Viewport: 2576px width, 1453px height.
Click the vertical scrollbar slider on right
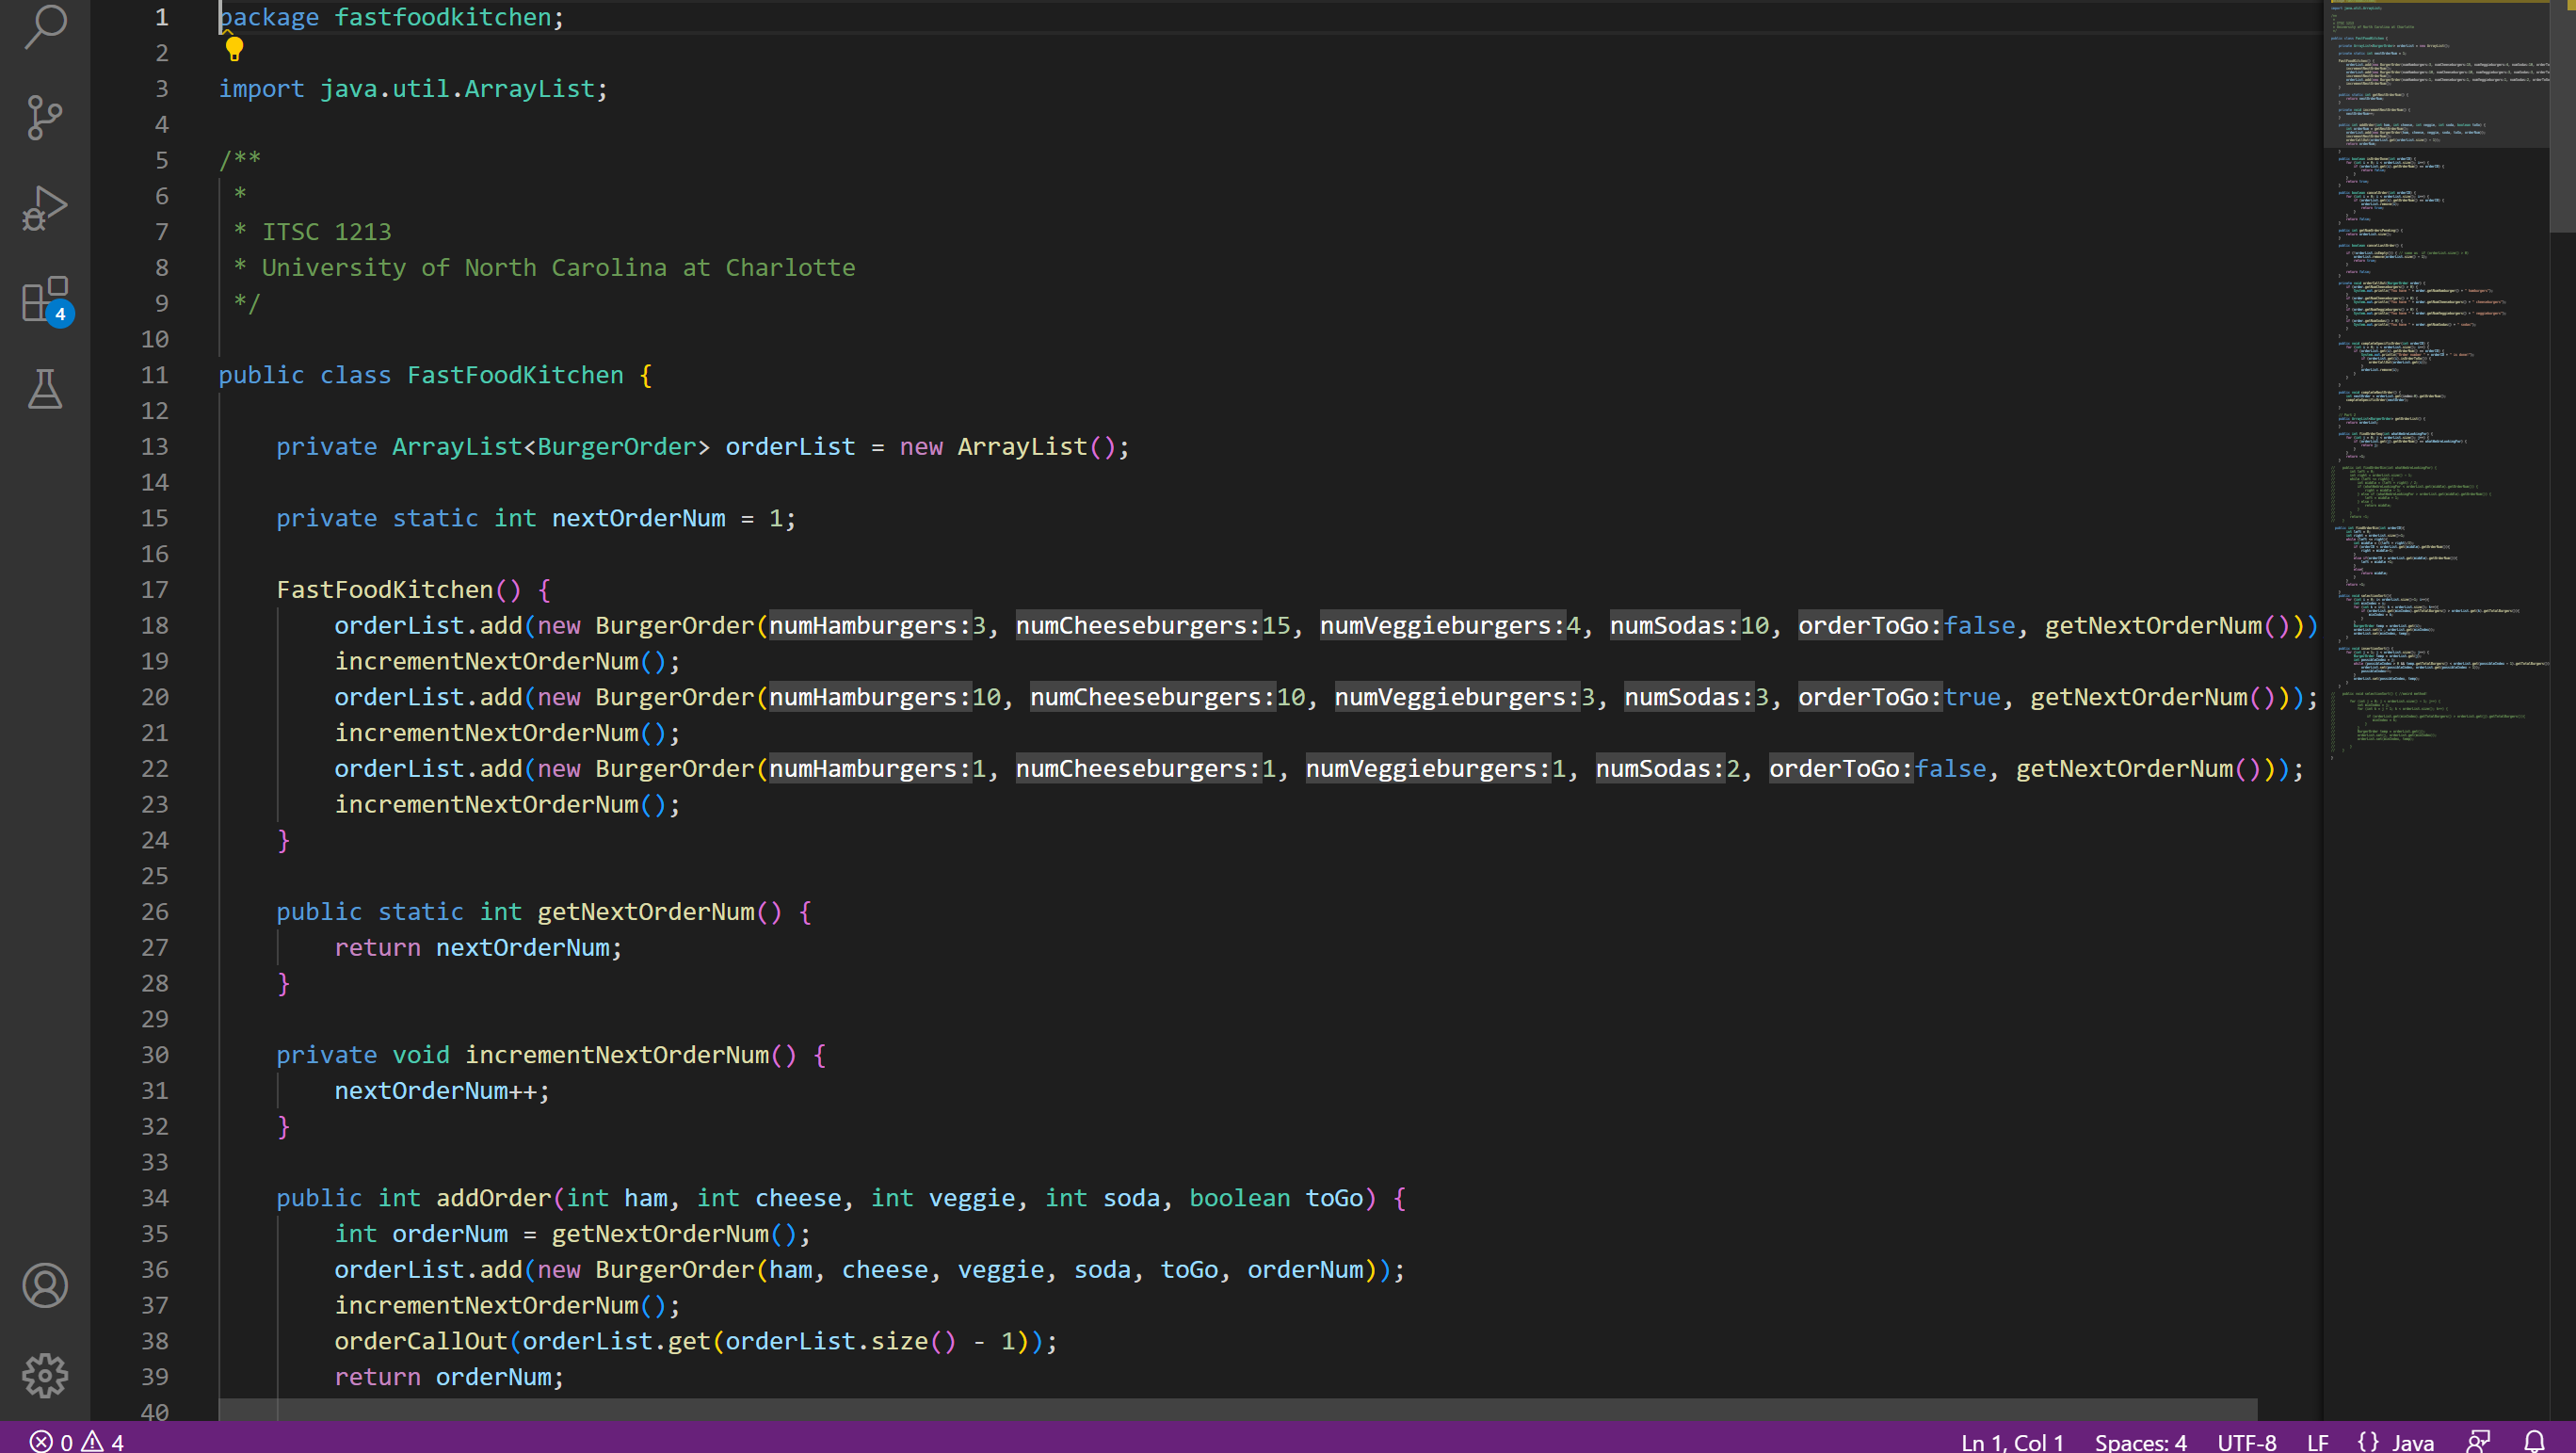pos(2562,115)
